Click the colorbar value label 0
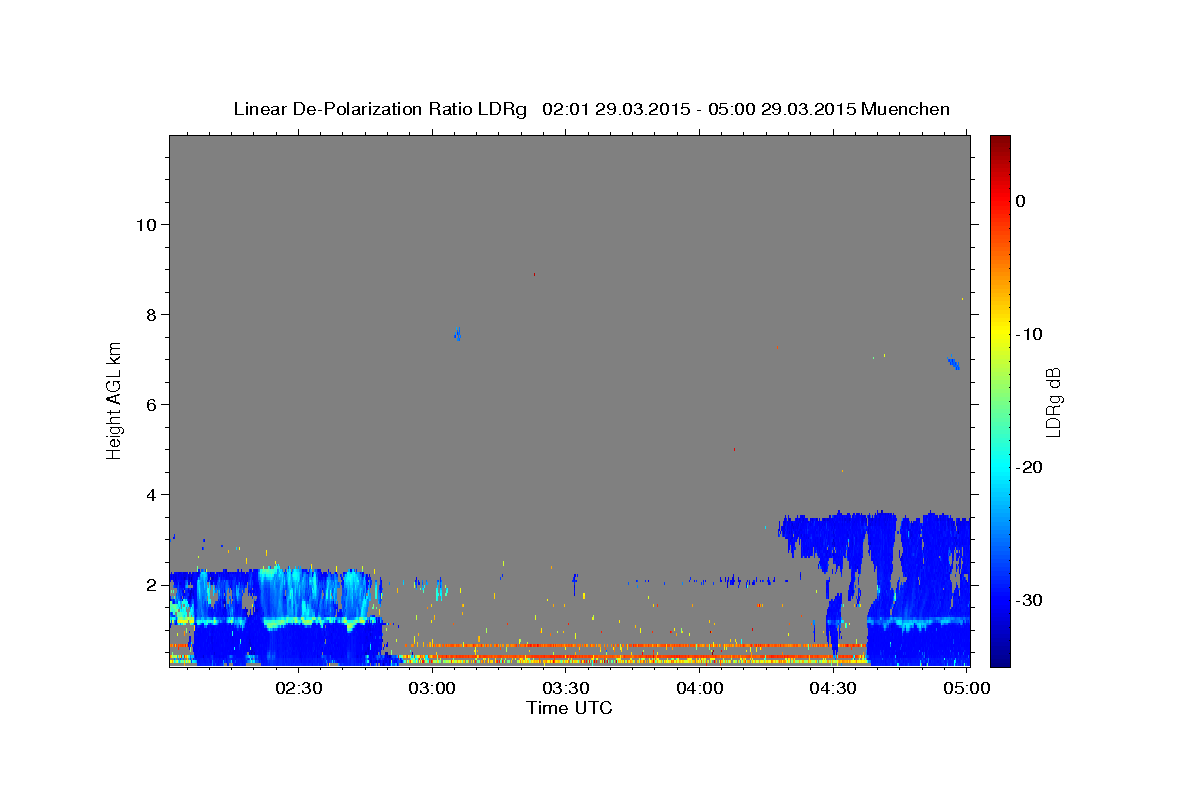The image size is (1200, 800). [x=1021, y=201]
